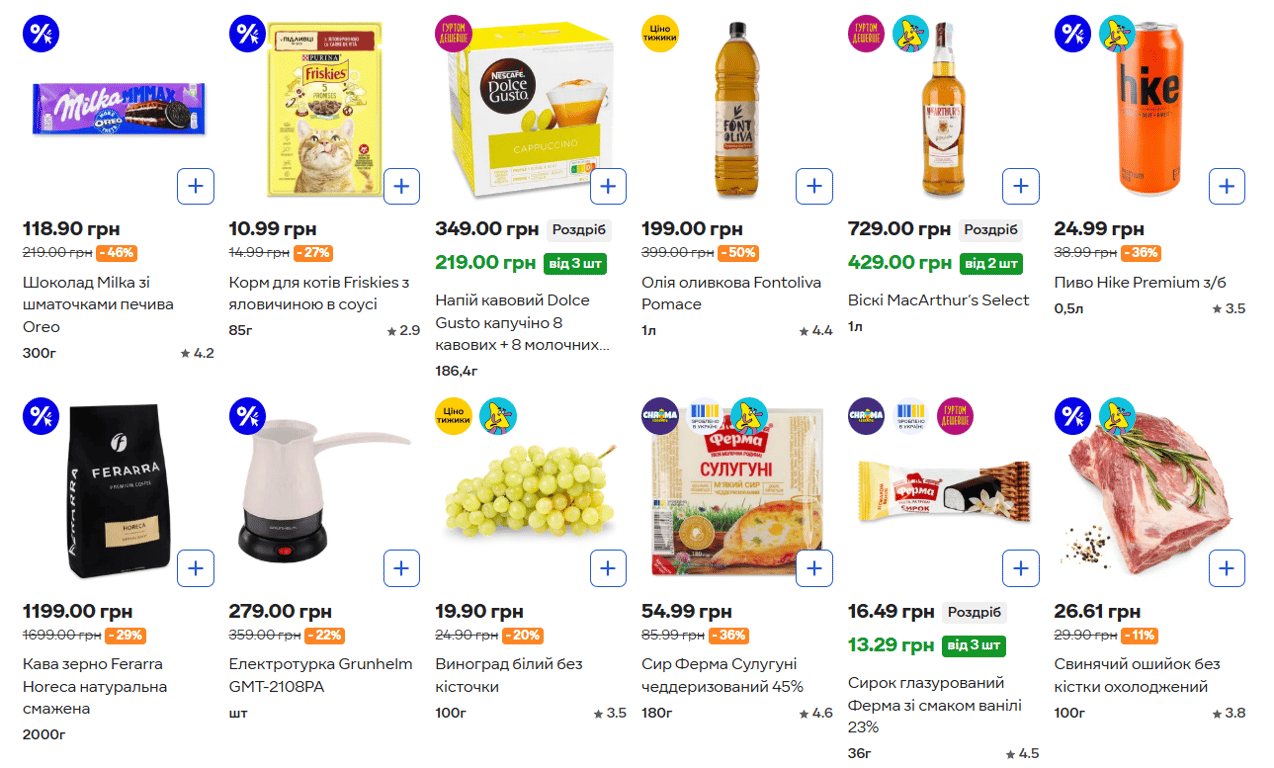Add Grunhelm electric turka to cart
This screenshot has width=1274, height=768.
pos(402,568)
